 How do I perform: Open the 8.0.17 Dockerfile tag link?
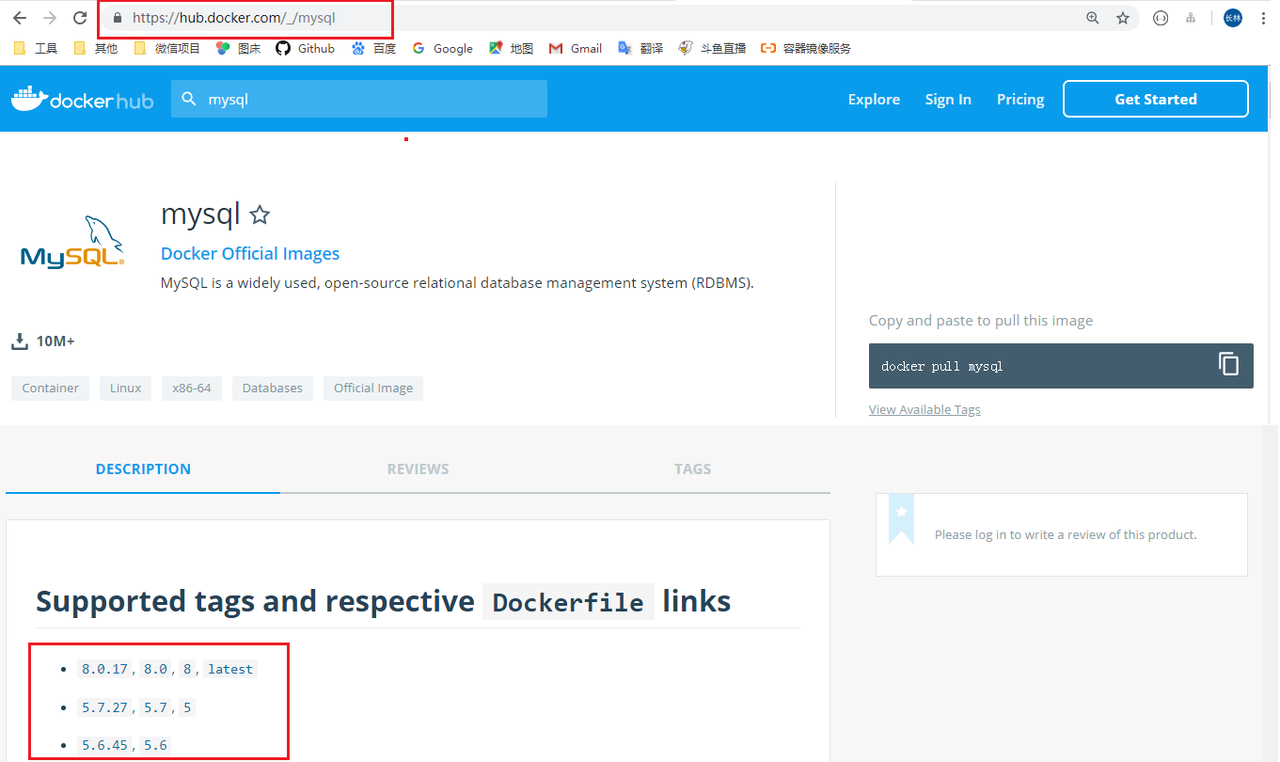pyautogui.click(x=105, y=669)
